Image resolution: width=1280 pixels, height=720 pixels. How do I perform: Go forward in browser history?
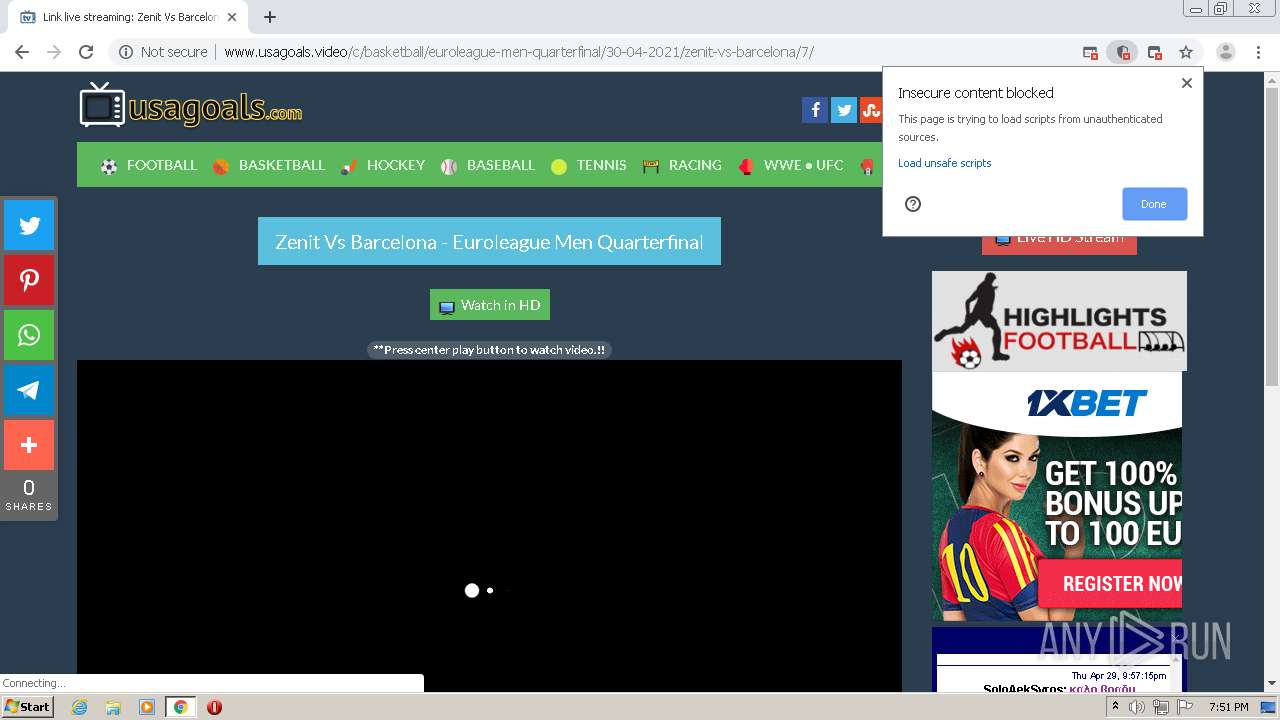tap(54, 52)
